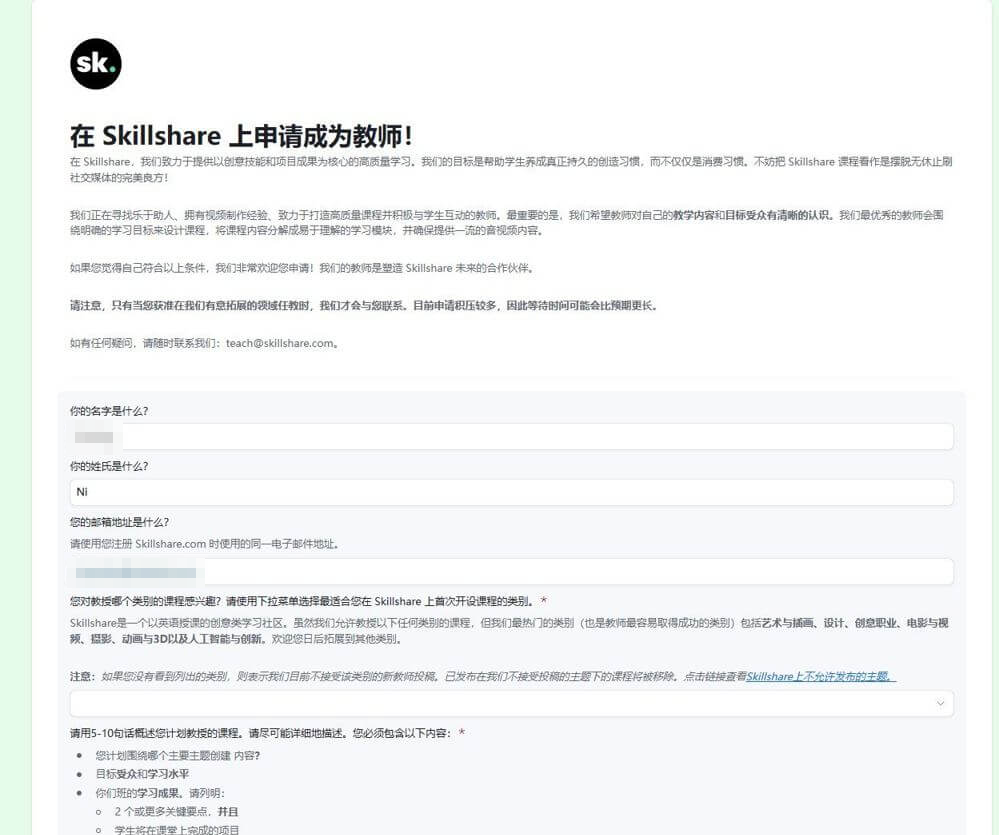Viewport: 999px width, 835px height.
Task: Click the label 你的名字是什么?
Action: point(109,411)
